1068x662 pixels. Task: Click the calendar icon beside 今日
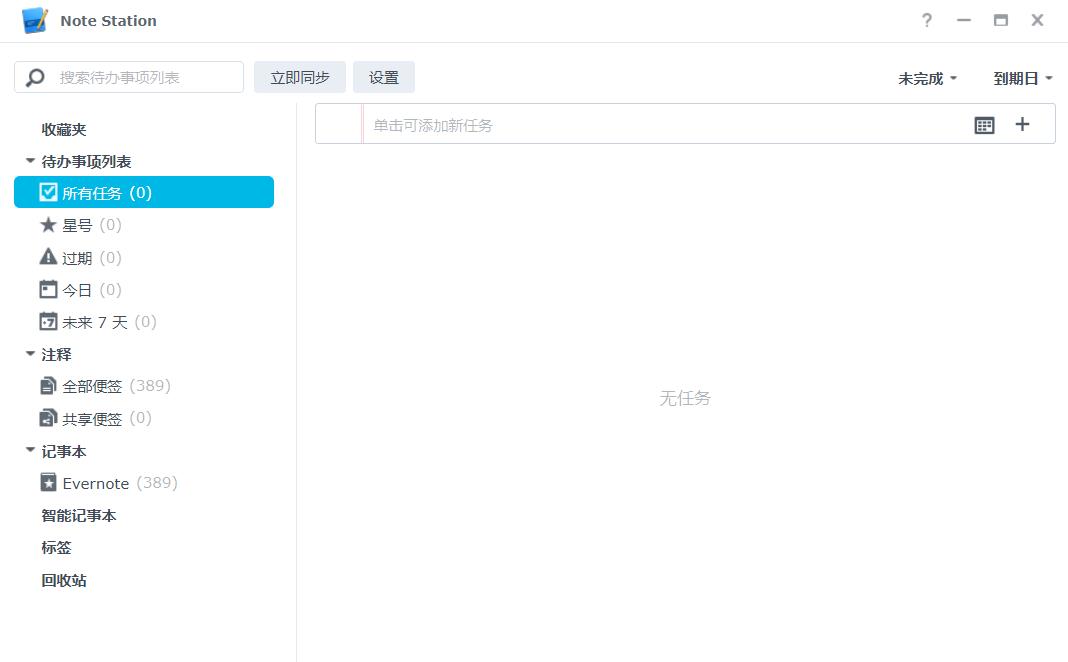coord(48,289)
